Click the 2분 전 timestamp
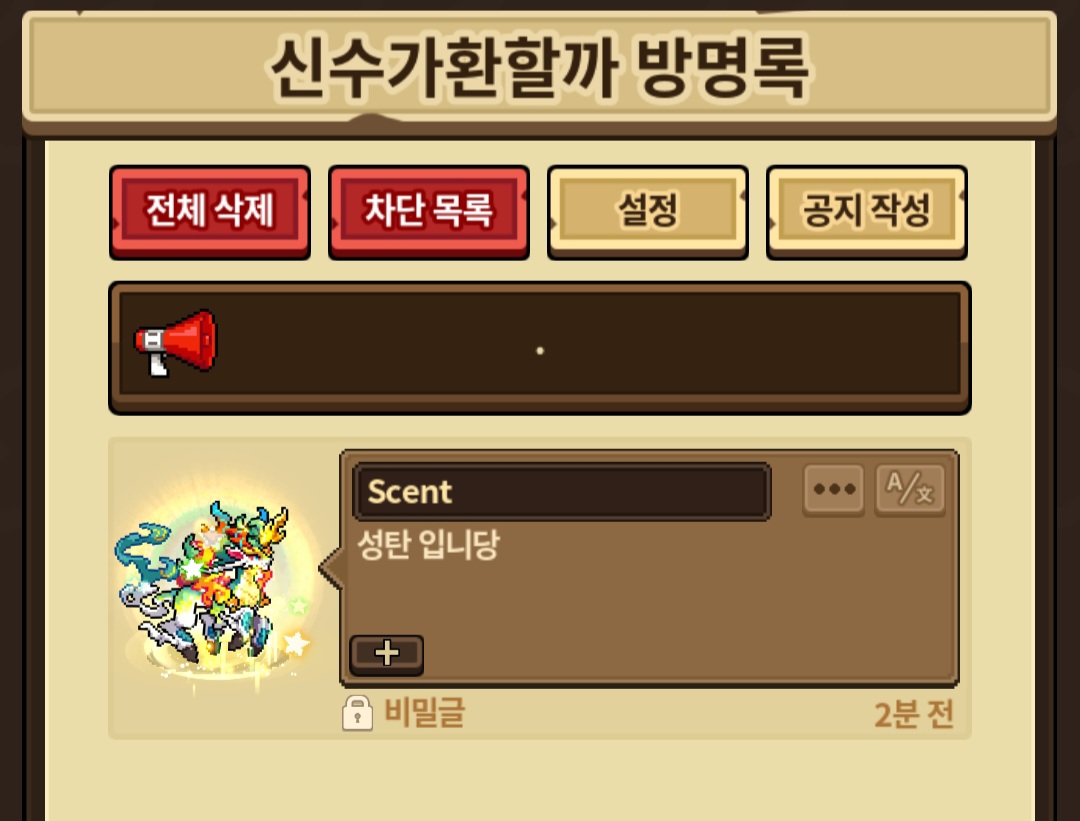Viewport: 1080px width, 821px height. (914, 714)
